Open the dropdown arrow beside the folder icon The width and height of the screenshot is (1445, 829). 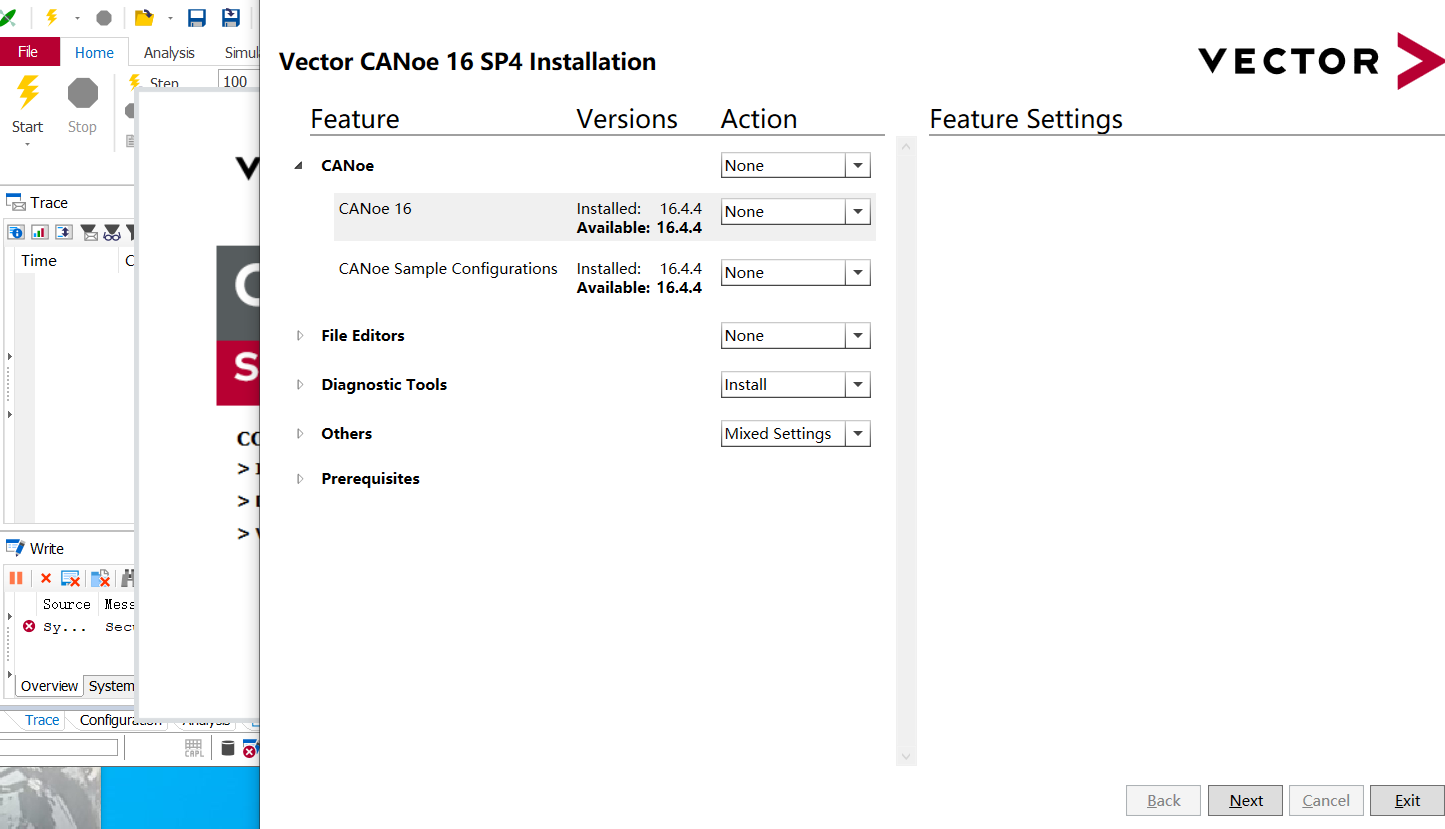170,18
